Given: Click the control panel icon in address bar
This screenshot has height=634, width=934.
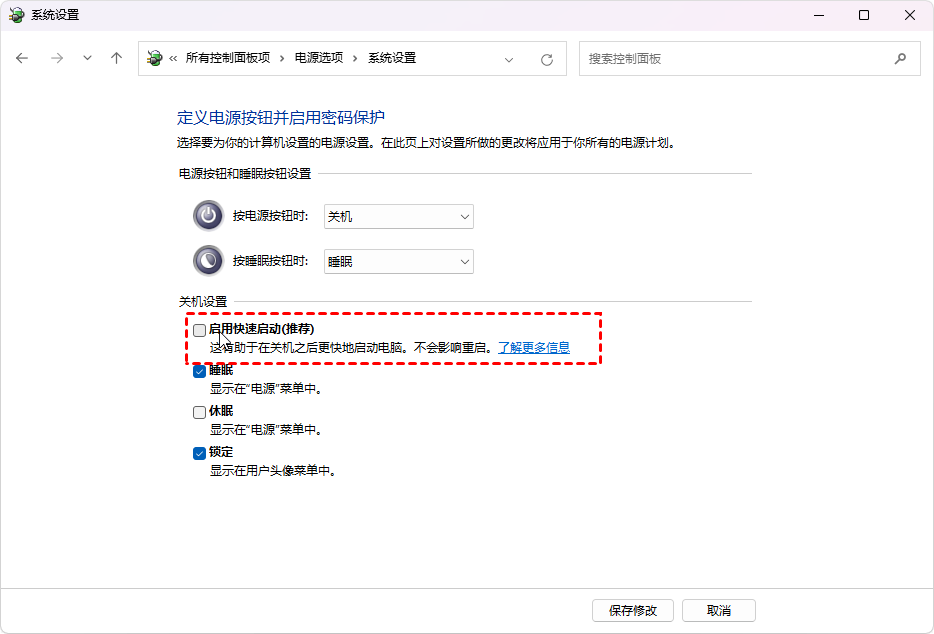Looking at the screenshot, I should 155,58.
